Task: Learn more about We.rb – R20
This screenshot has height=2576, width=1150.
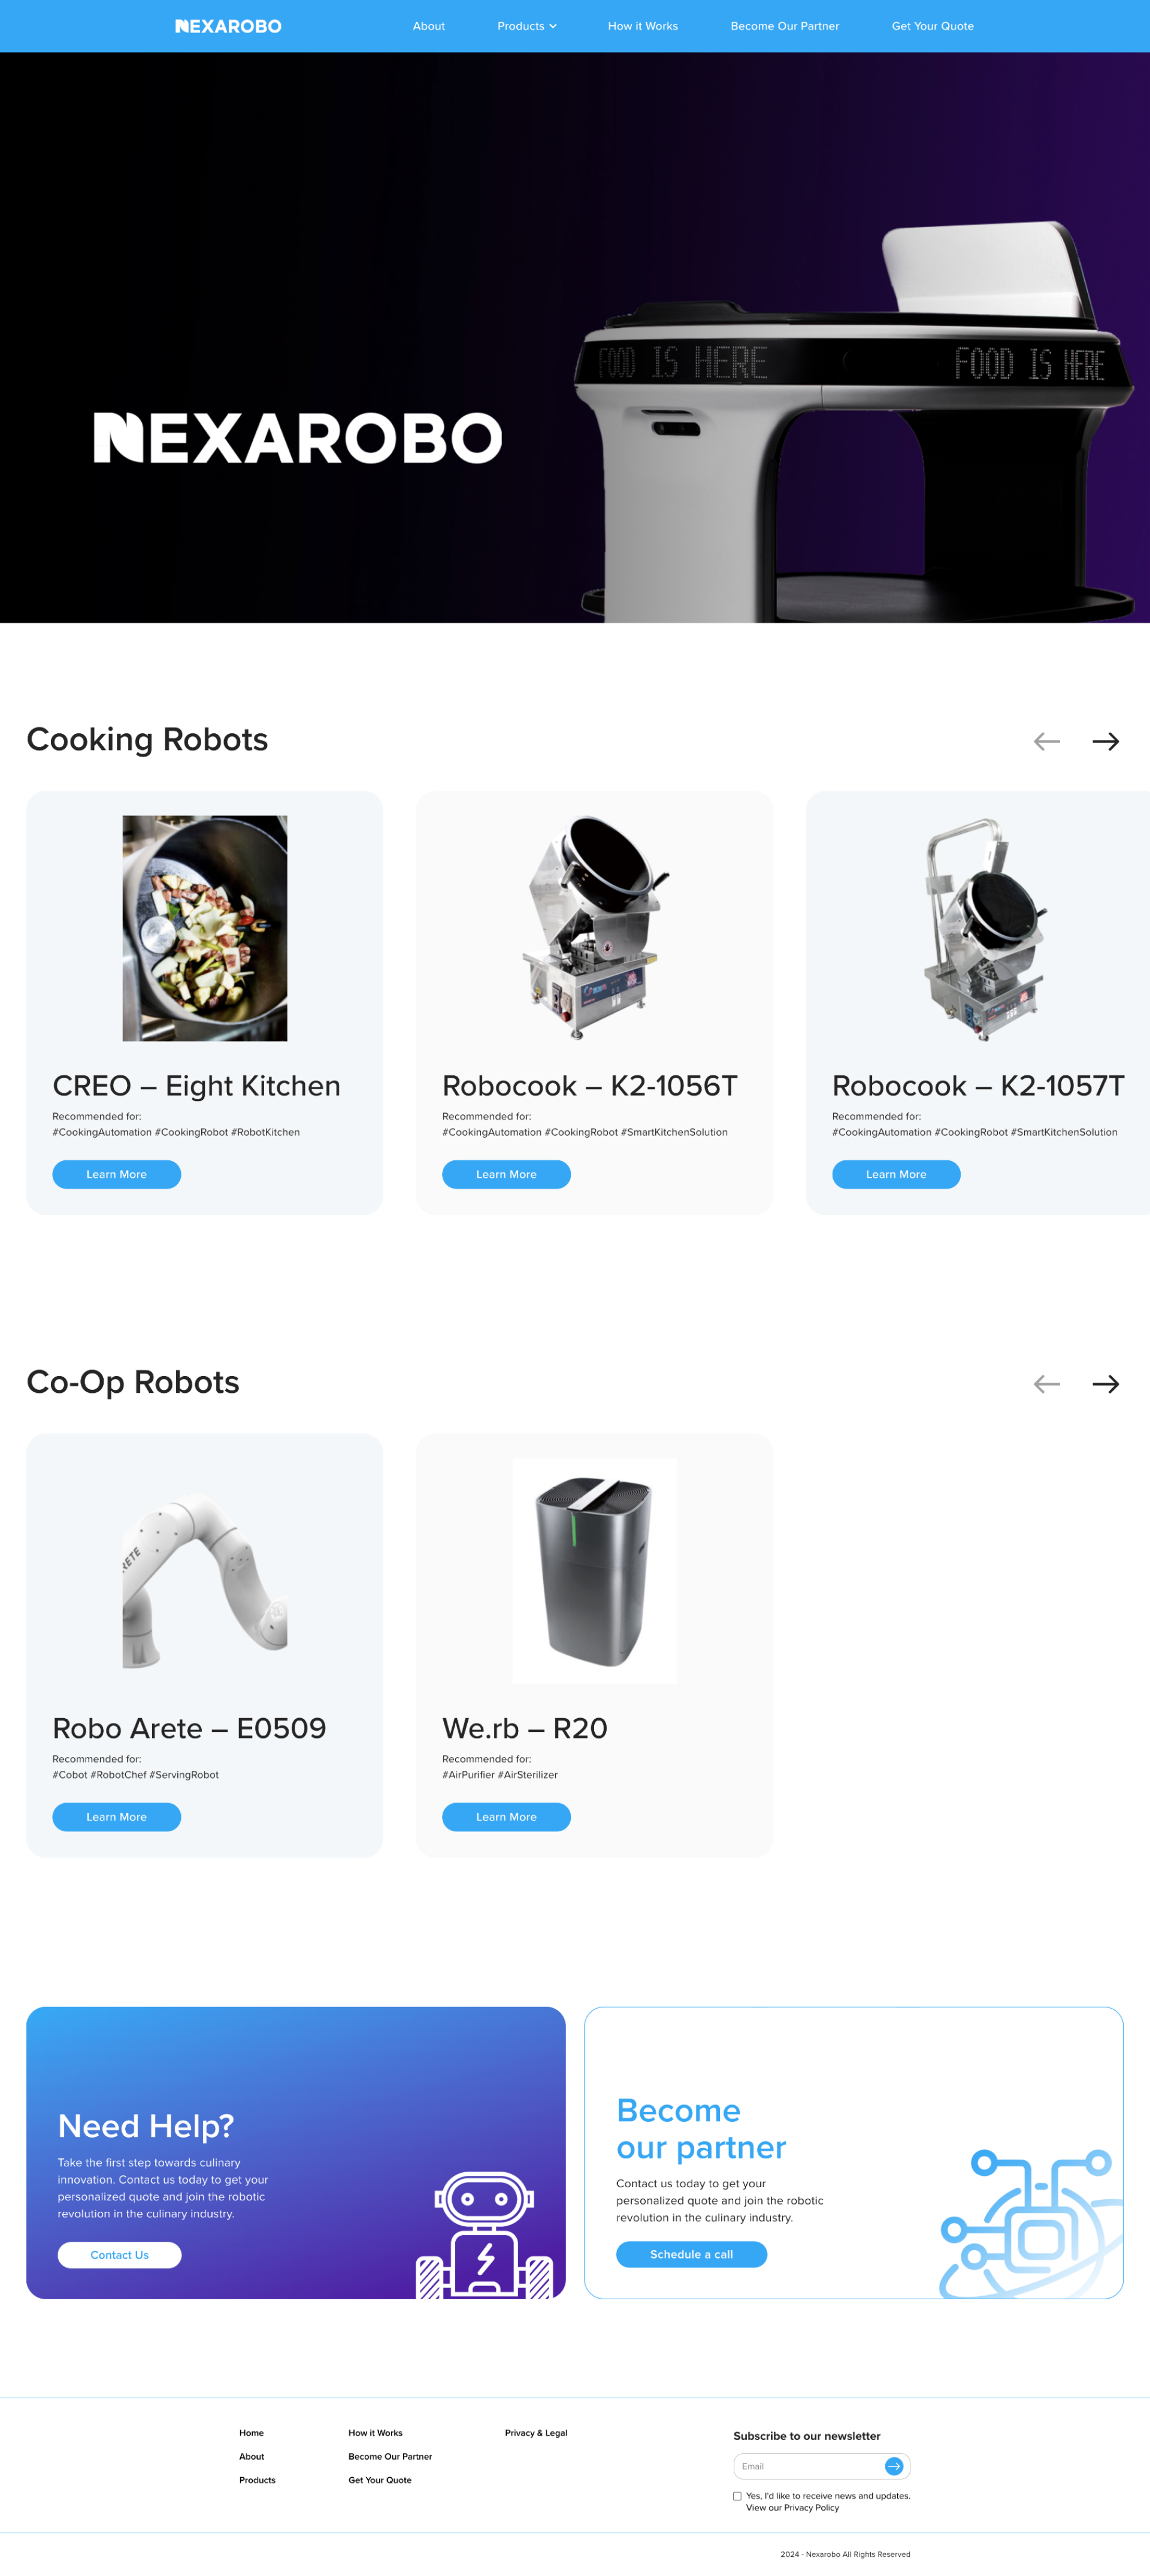Action: pyautogui.click(x=506, y=1817)
